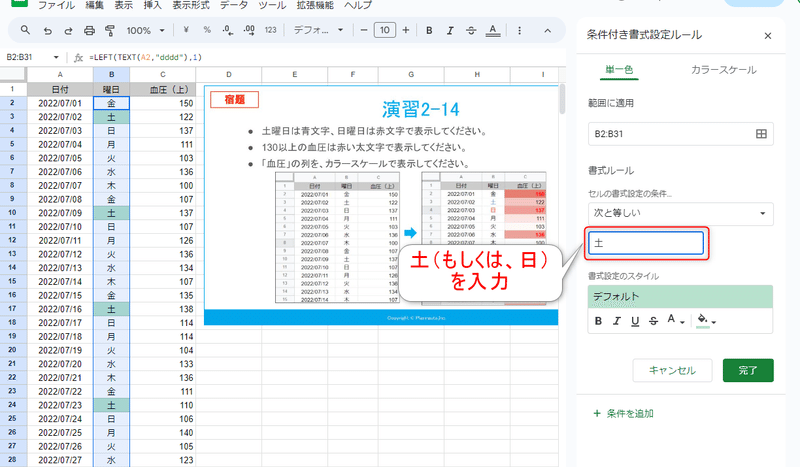Toggle strikethrough in the main toolbar

click(471, 31)
